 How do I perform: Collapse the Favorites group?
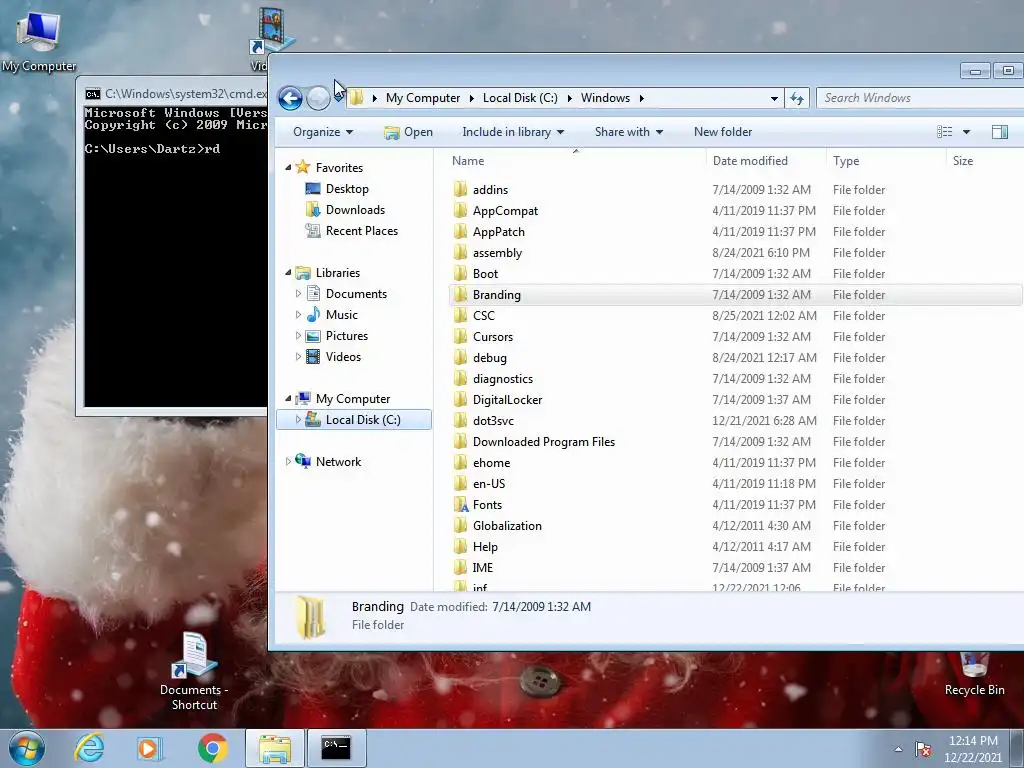click(x=288, y=168)
